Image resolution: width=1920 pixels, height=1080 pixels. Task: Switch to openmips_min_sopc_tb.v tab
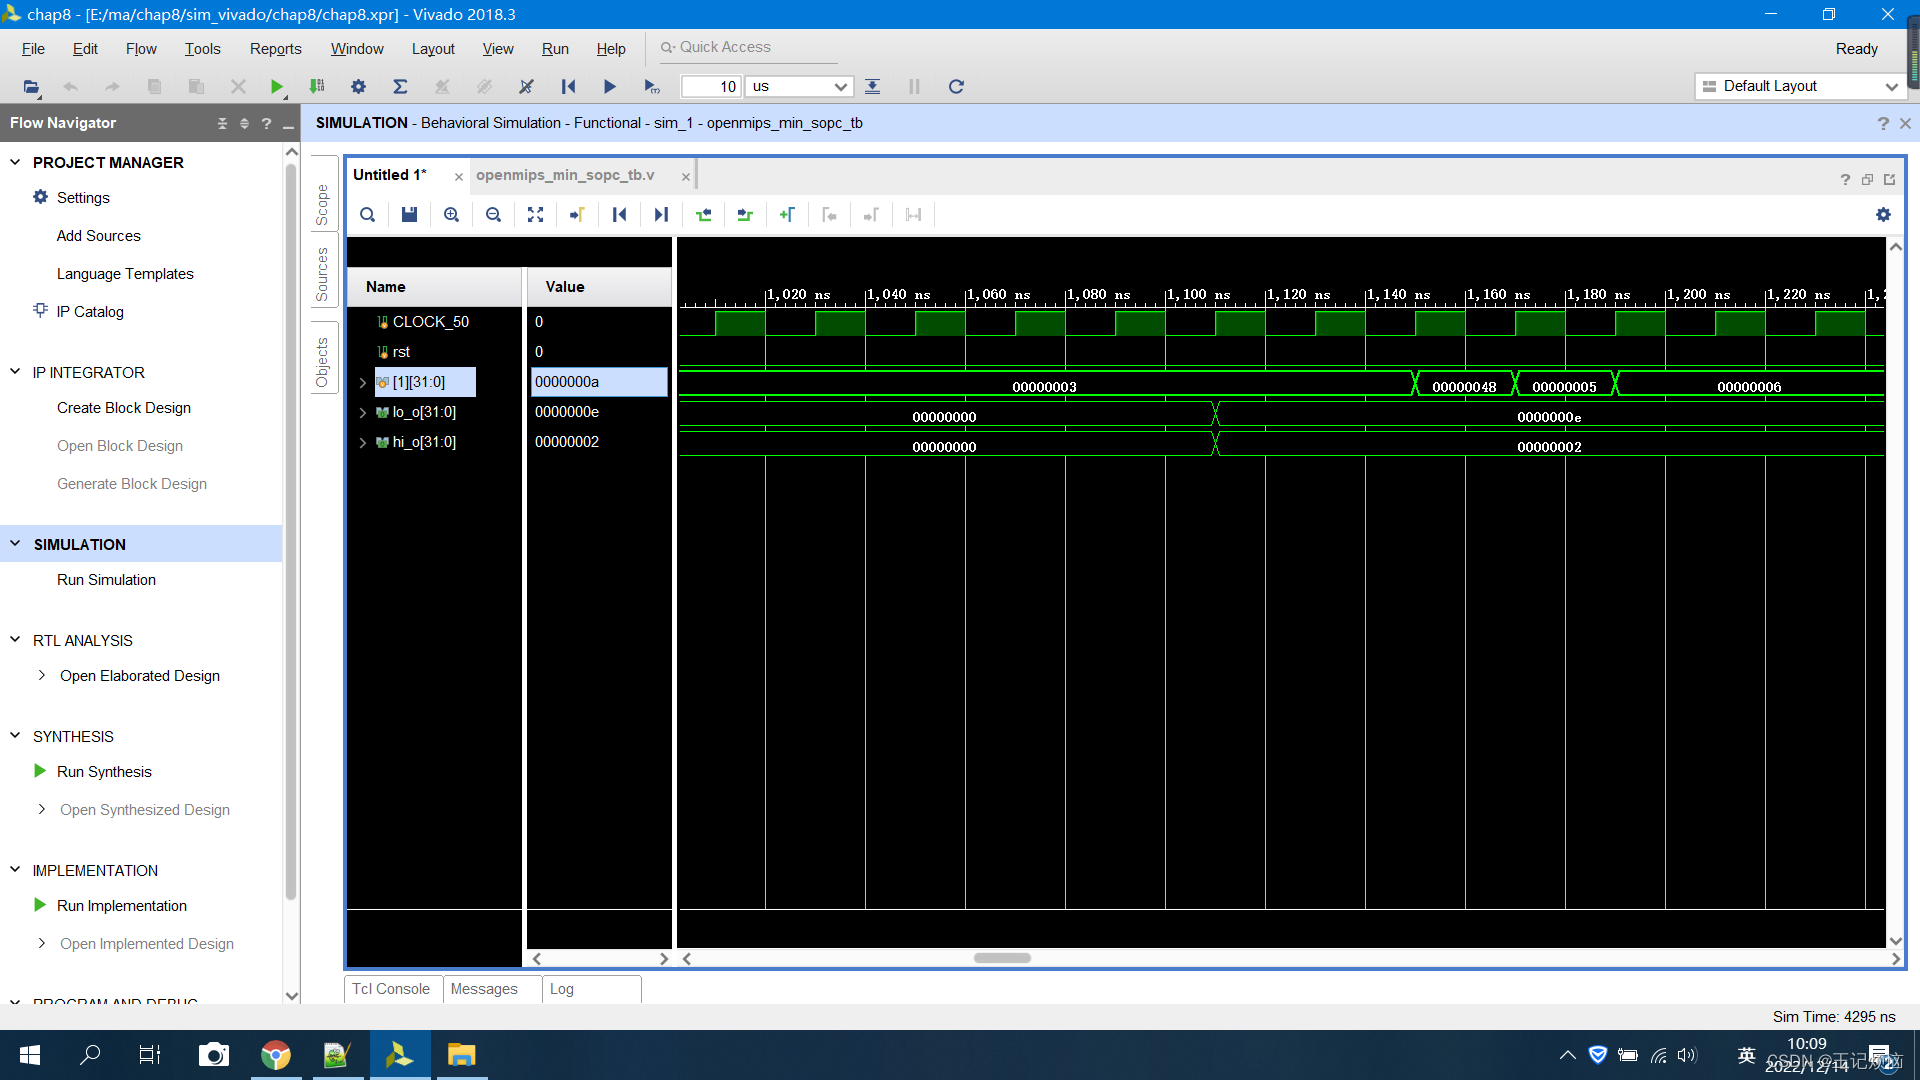(565, 175)
